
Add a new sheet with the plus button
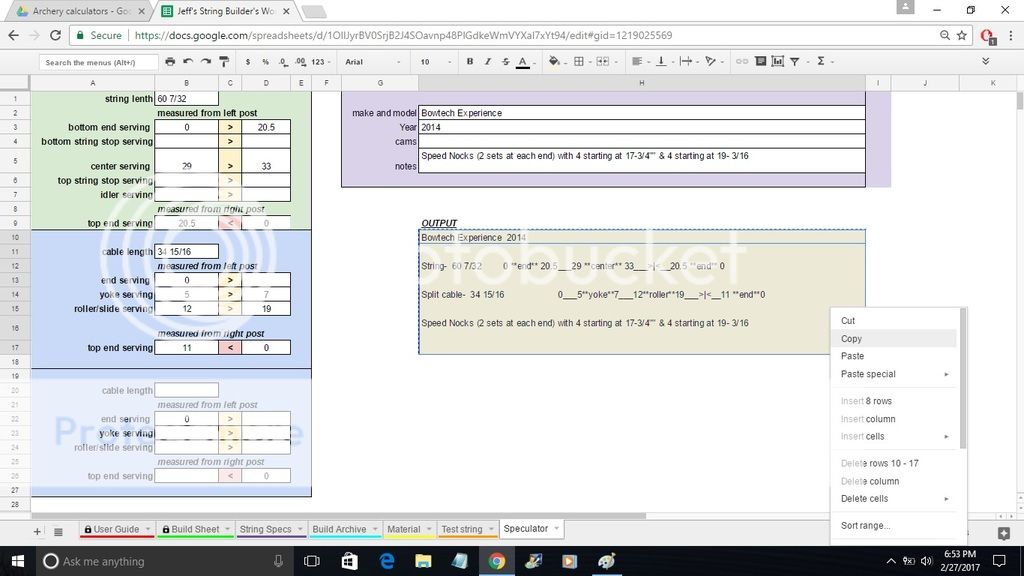pyautogui.click(x=37, y=529)
